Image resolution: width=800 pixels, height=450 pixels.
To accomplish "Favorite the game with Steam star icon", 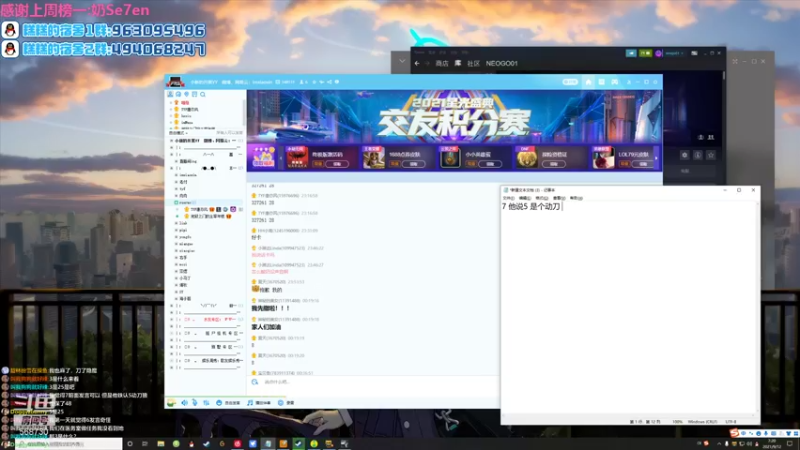I will [x=711, y=155].
